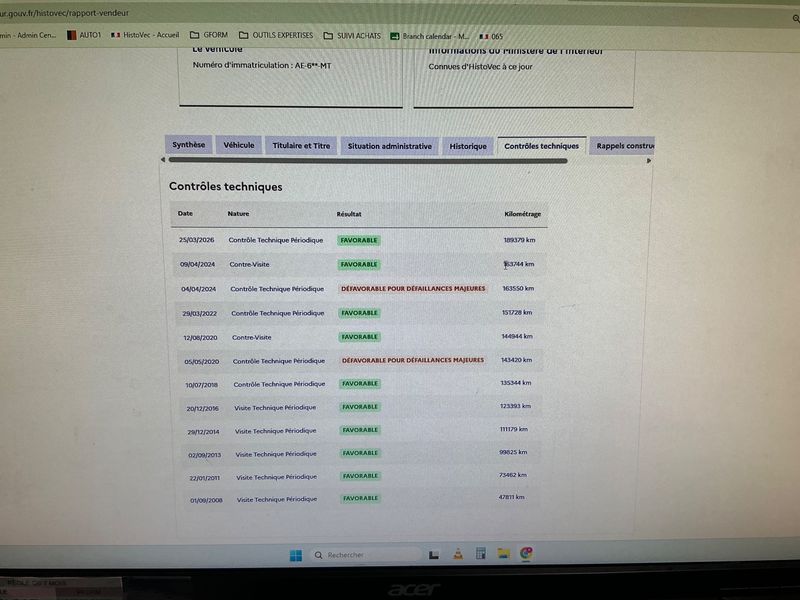Click DÉFAVORABLE badge on 05/05/2020 row
Viewport: 800px width, 600px height.
pos(412,360)
